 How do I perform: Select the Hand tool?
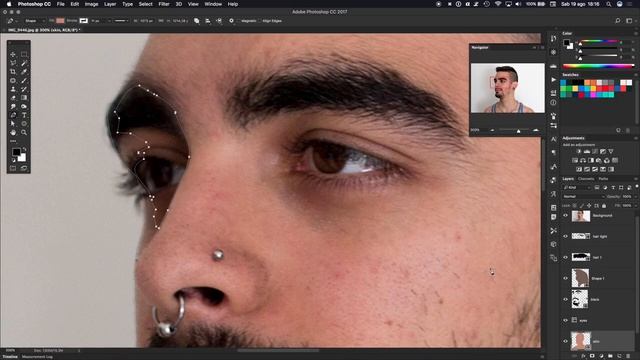point(13,133)
